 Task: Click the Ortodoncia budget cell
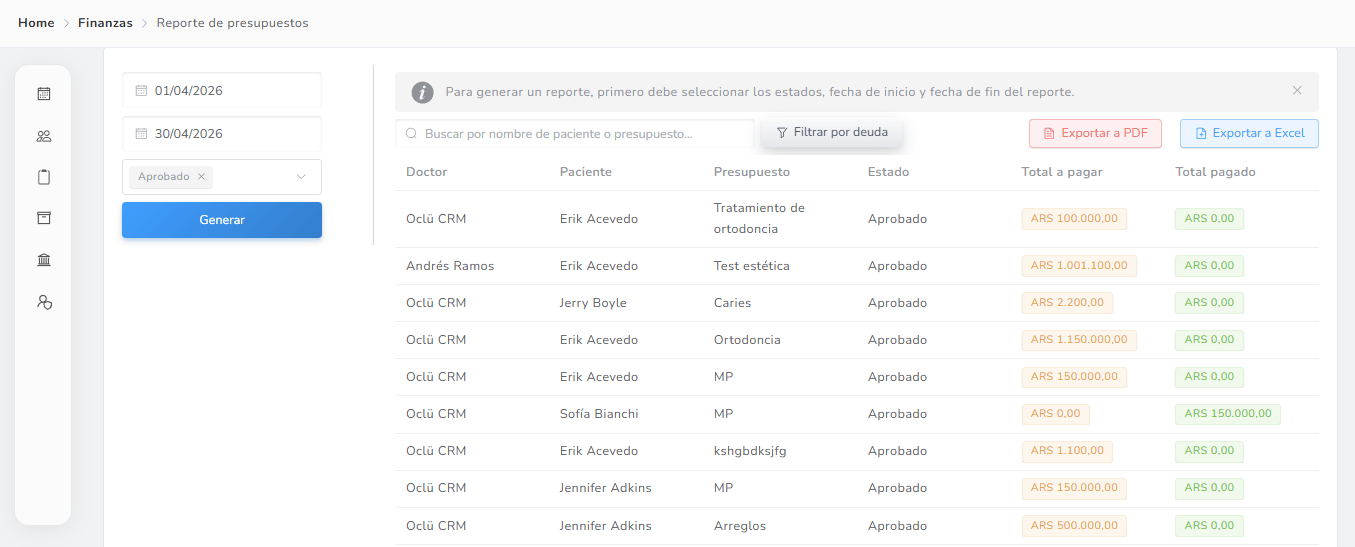[747, 340]
